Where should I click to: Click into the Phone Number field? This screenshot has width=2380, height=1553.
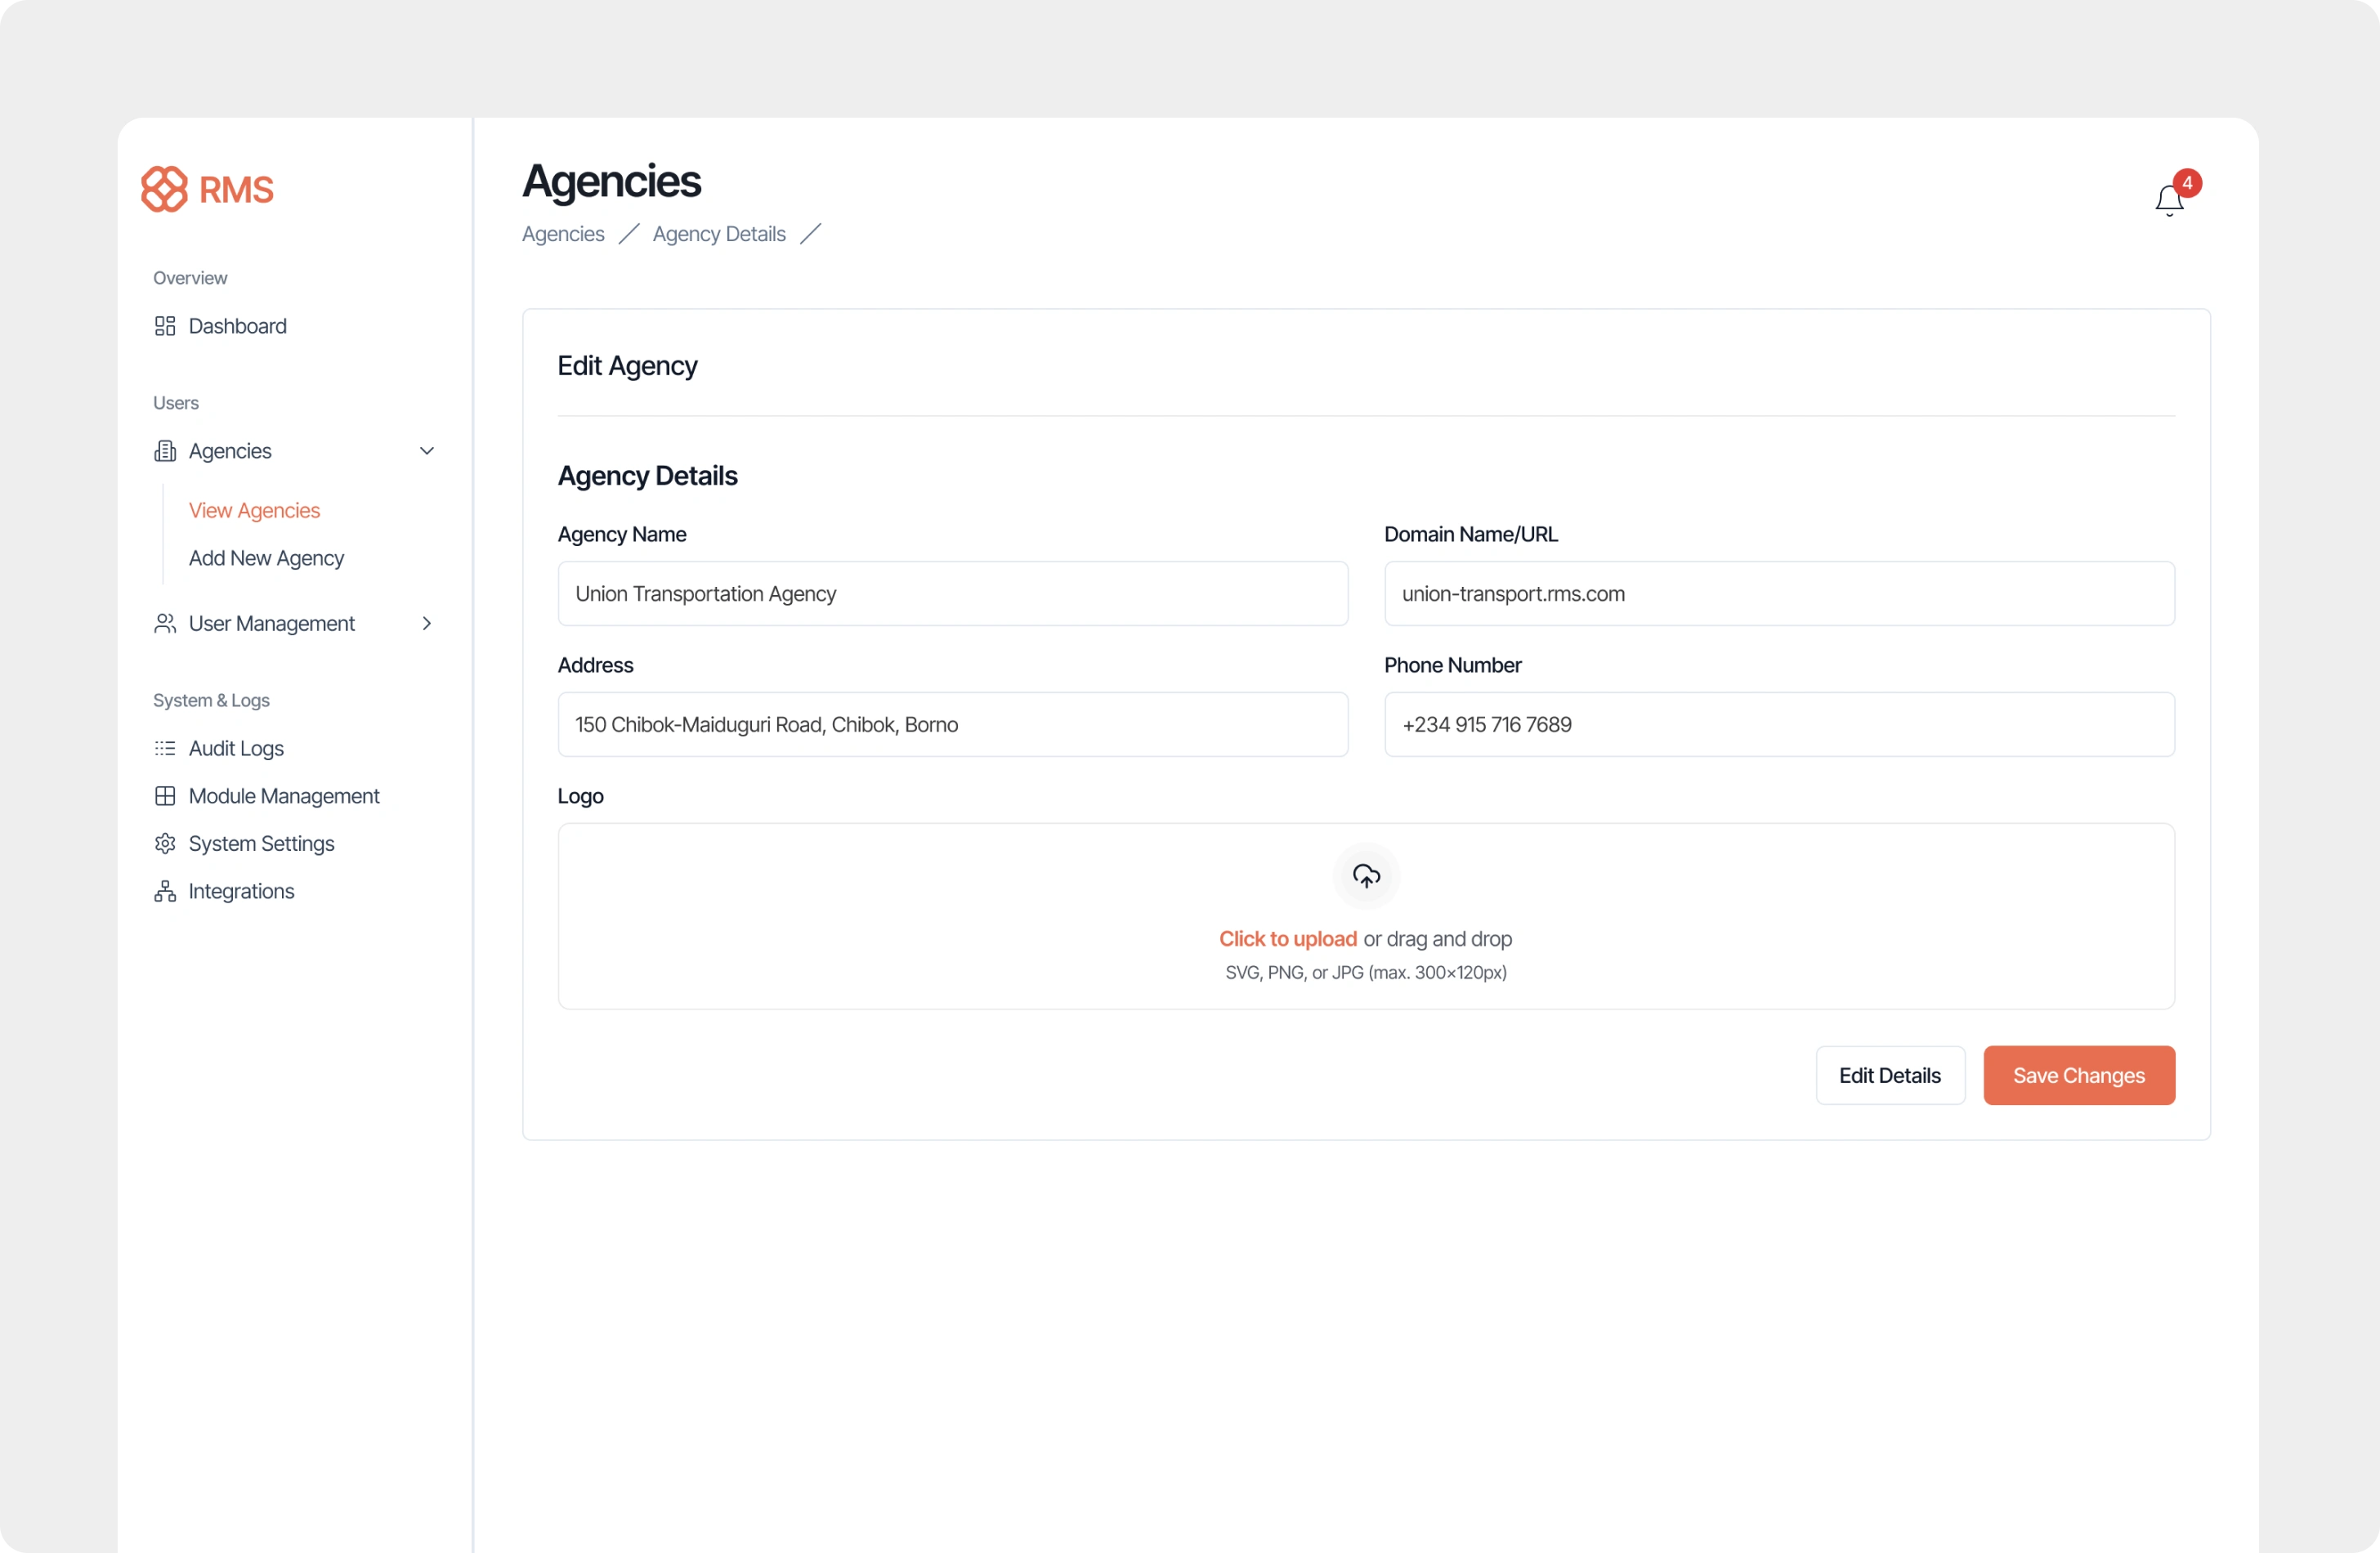click(x=1778, y=725)
